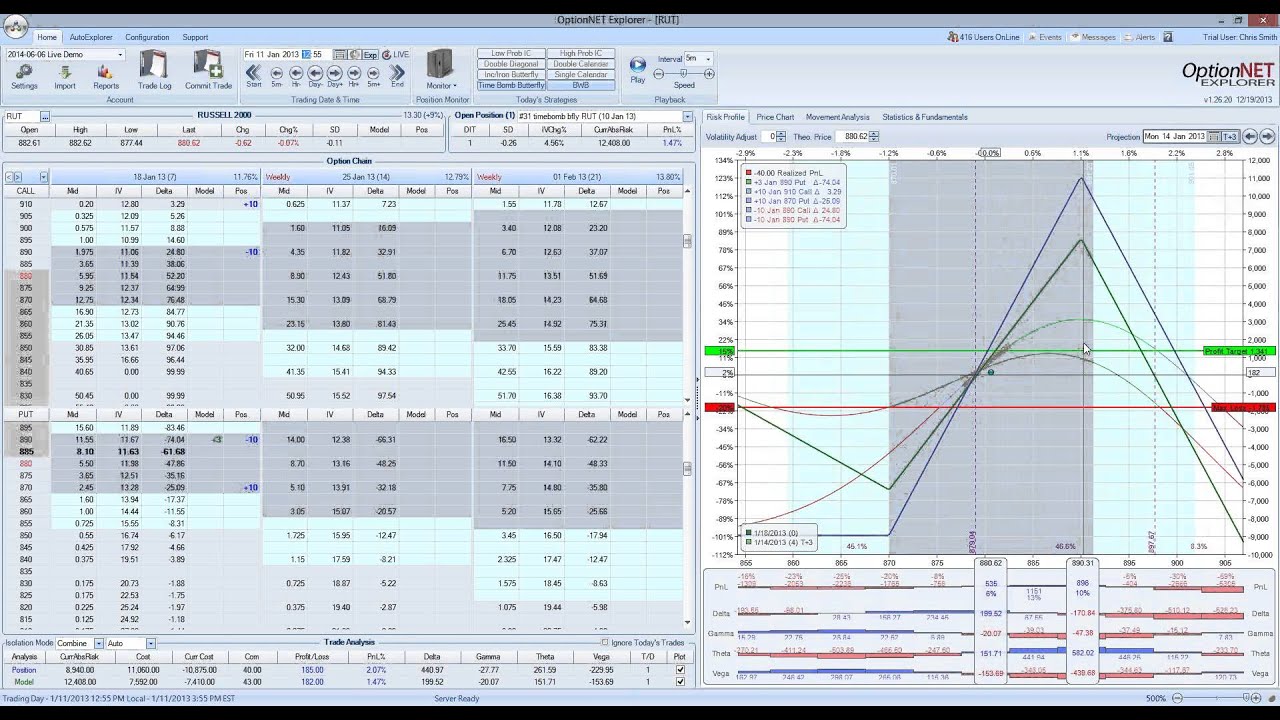Switch to Movement Analysis tab
The height and width of the screenshot is (720, 1280).
click(x=838, y=117)
